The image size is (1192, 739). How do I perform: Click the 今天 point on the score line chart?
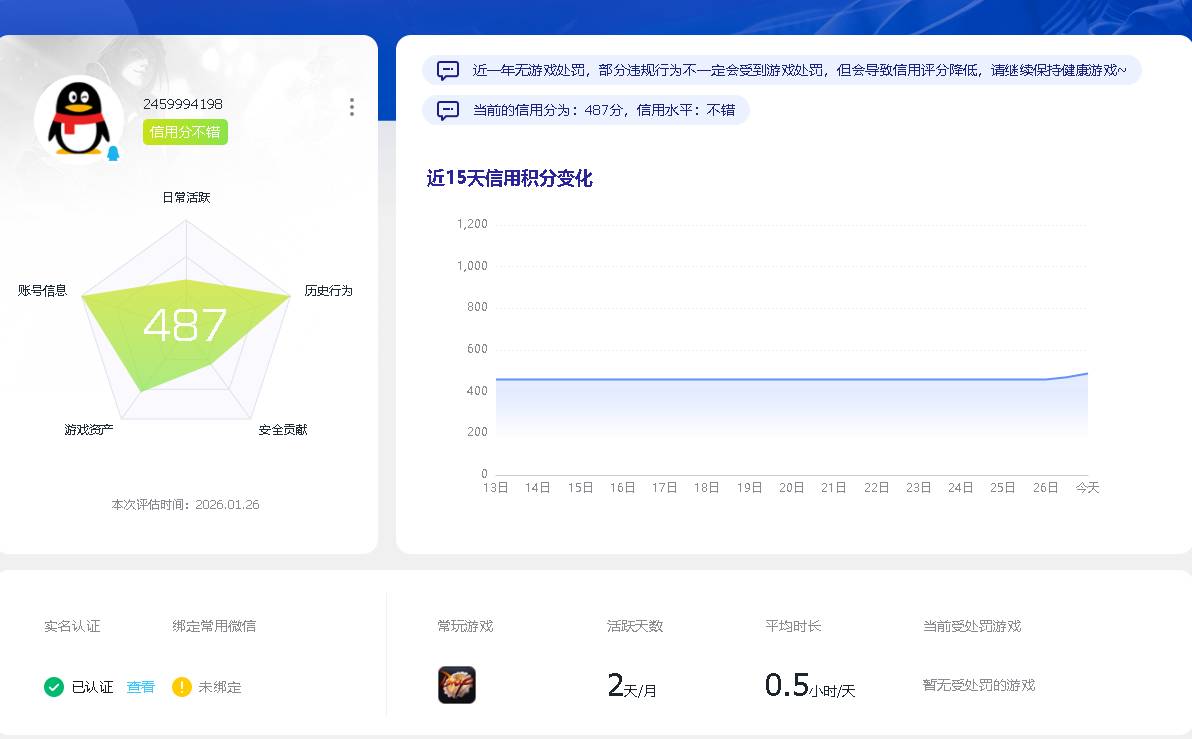click(1087, 374)
